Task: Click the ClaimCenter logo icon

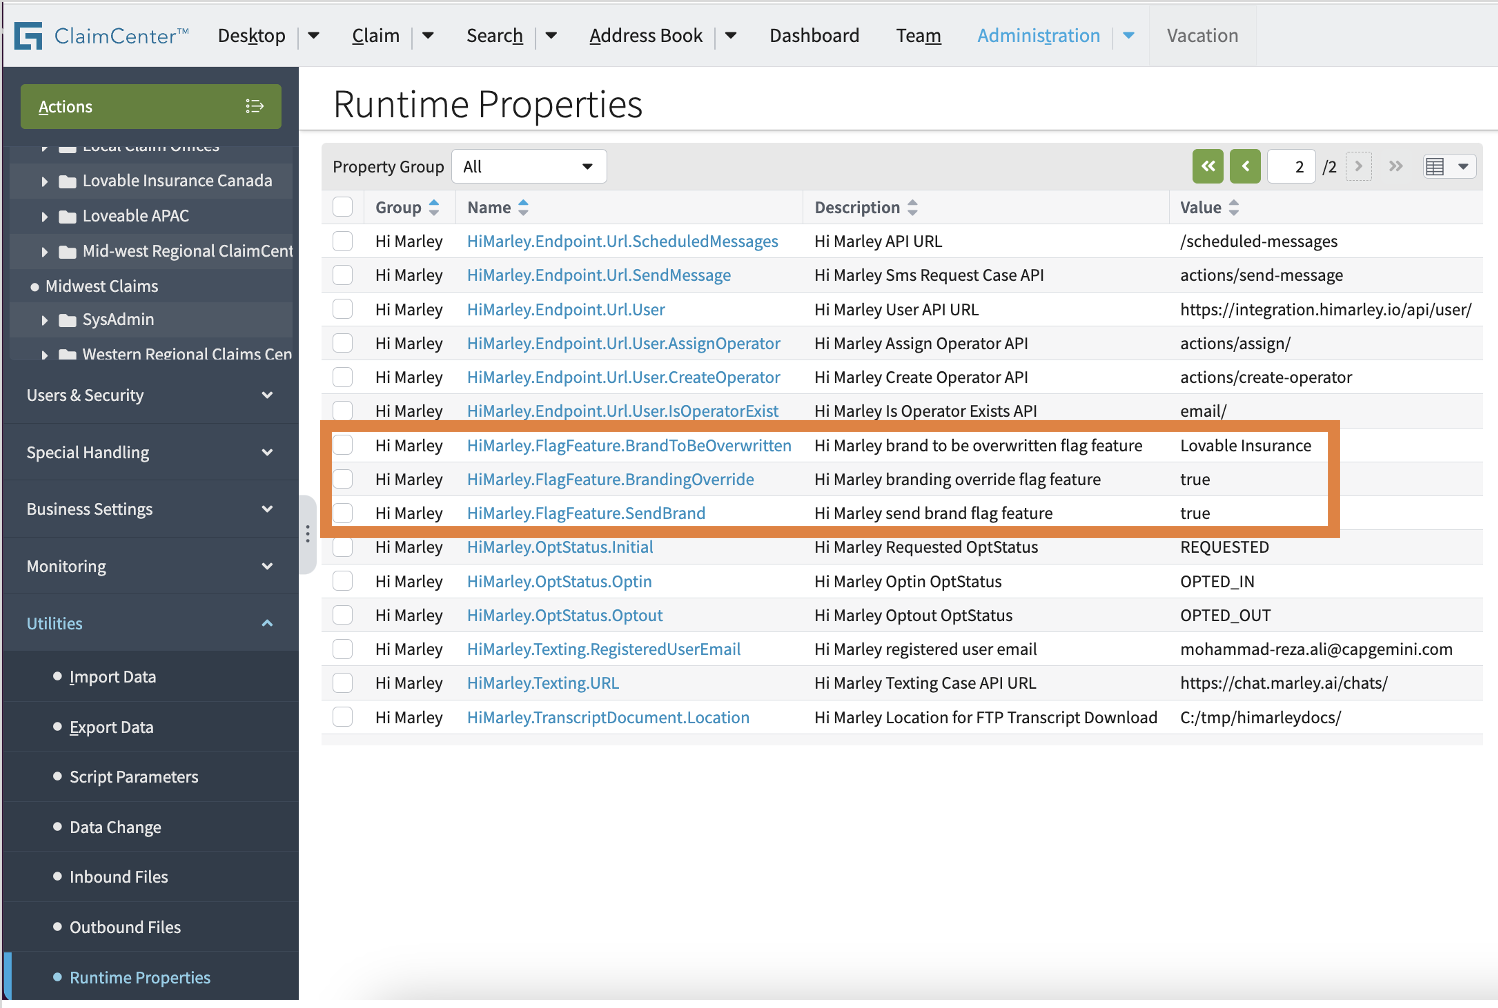Action: point(28,36)
